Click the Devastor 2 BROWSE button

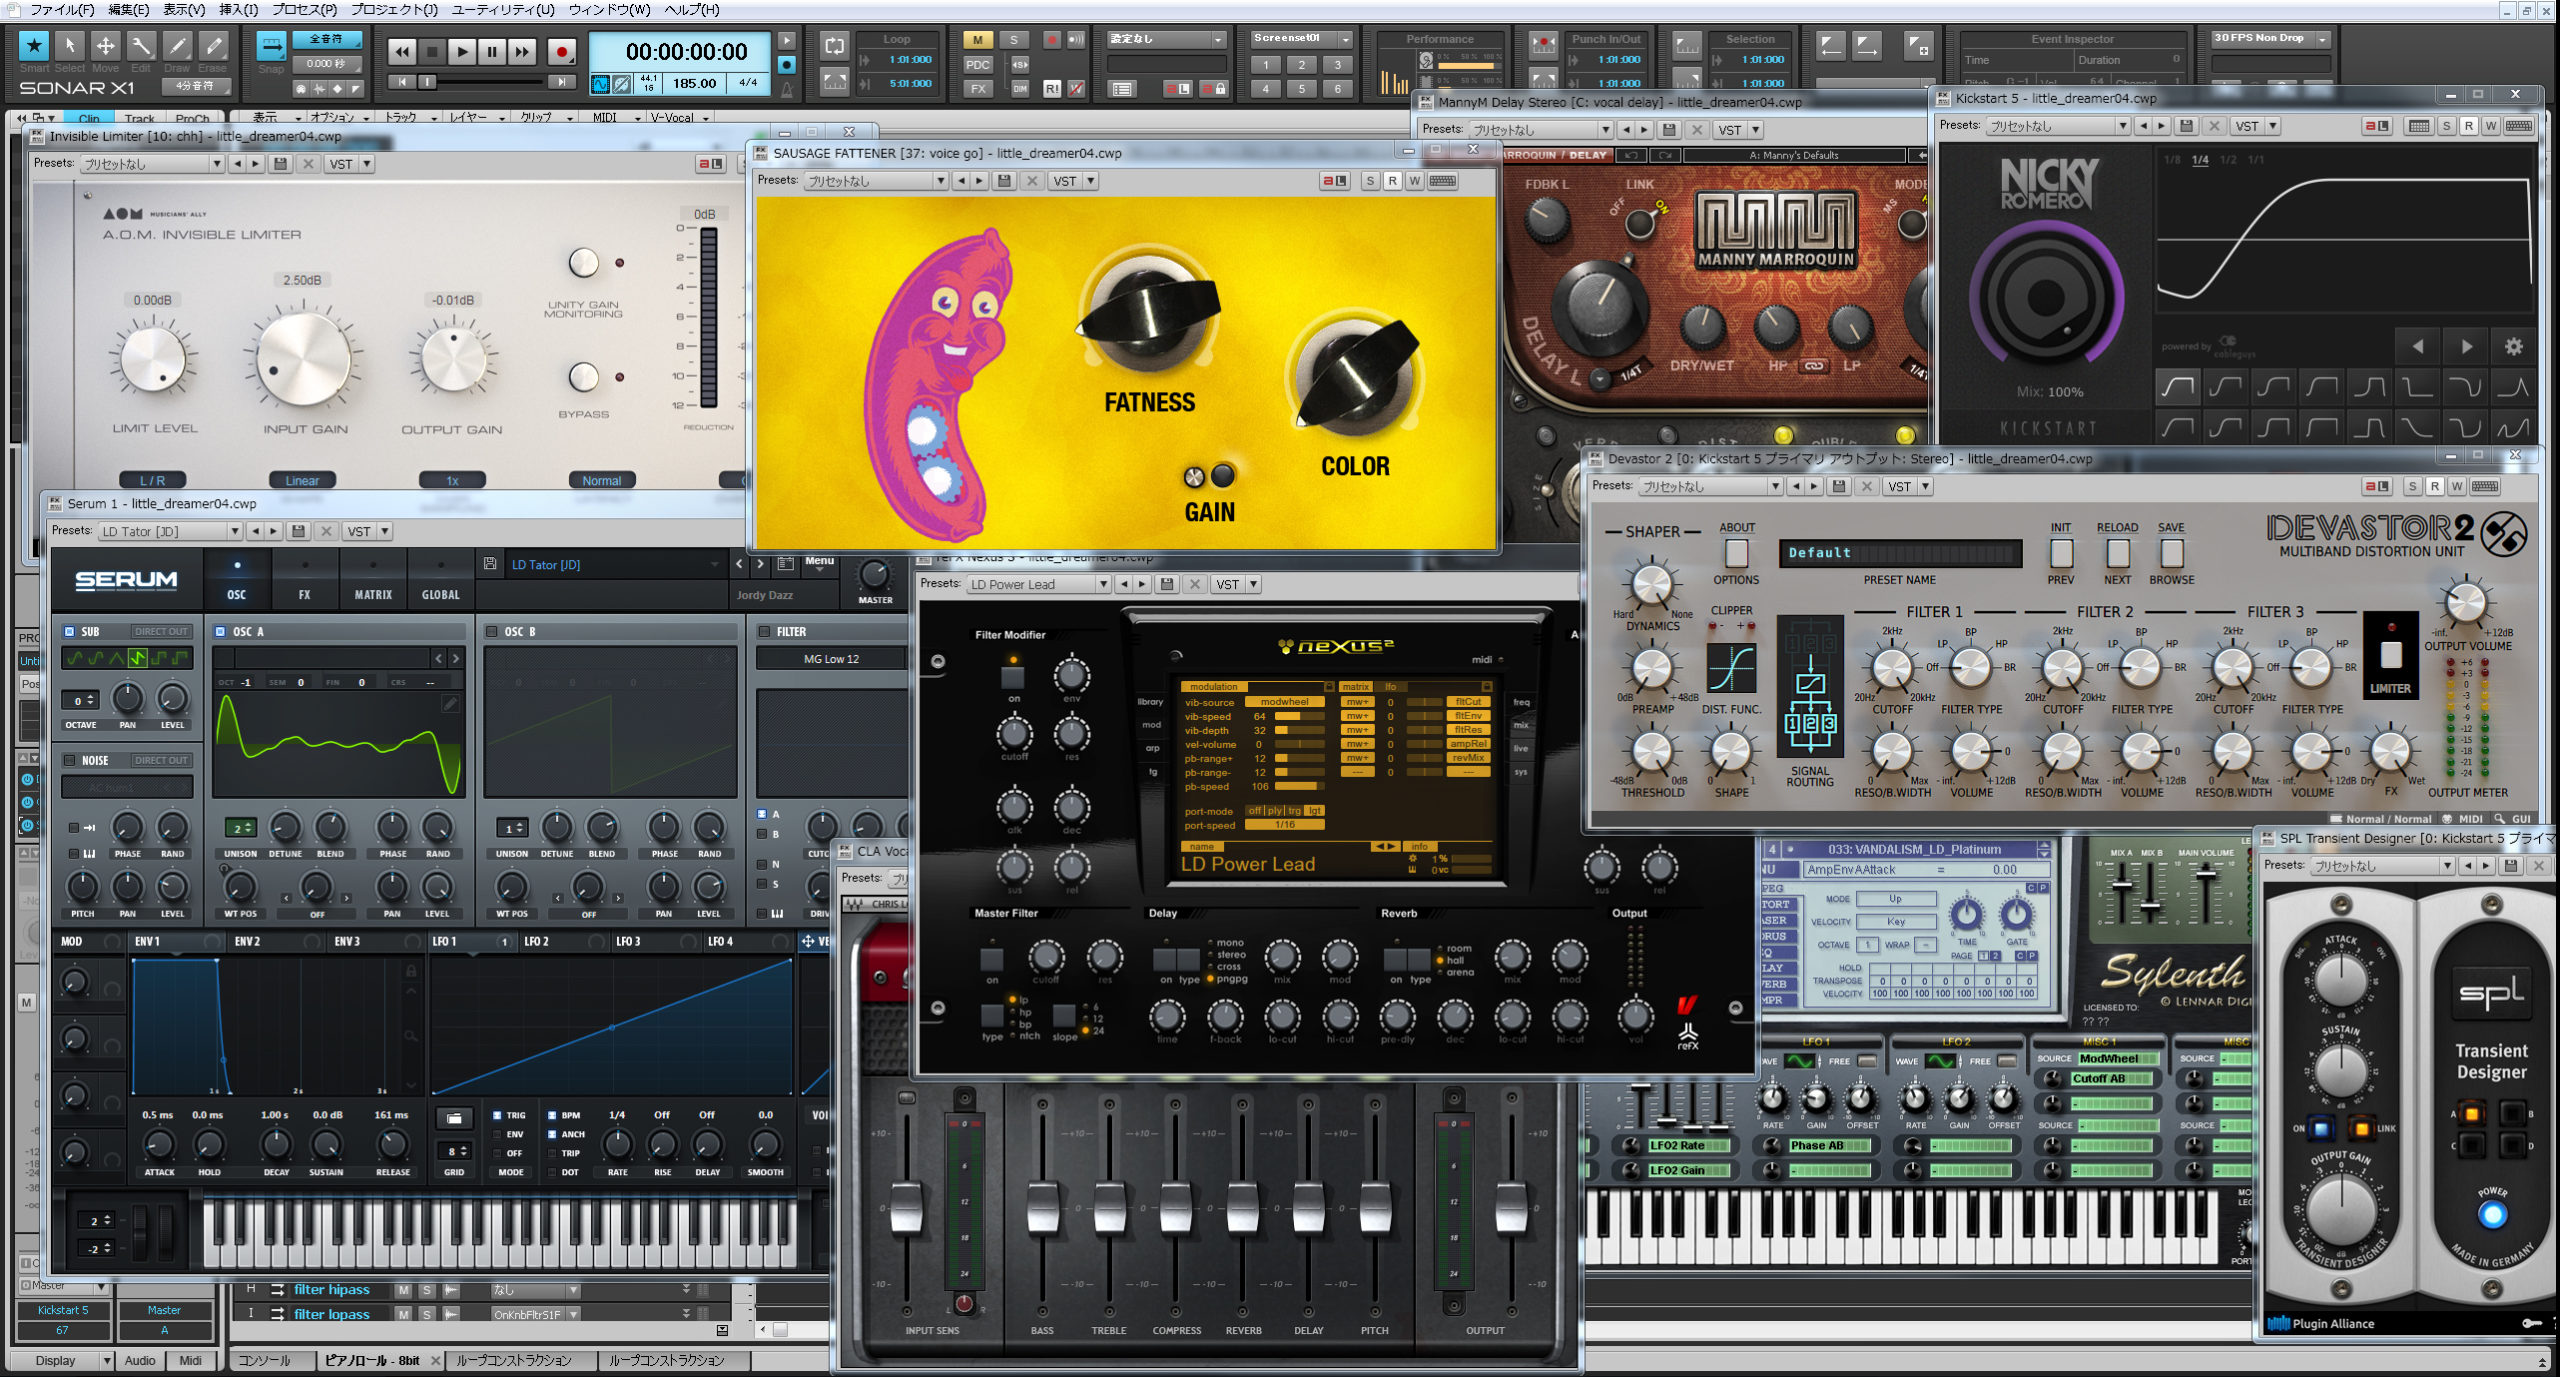click(x=2171, y=555)
